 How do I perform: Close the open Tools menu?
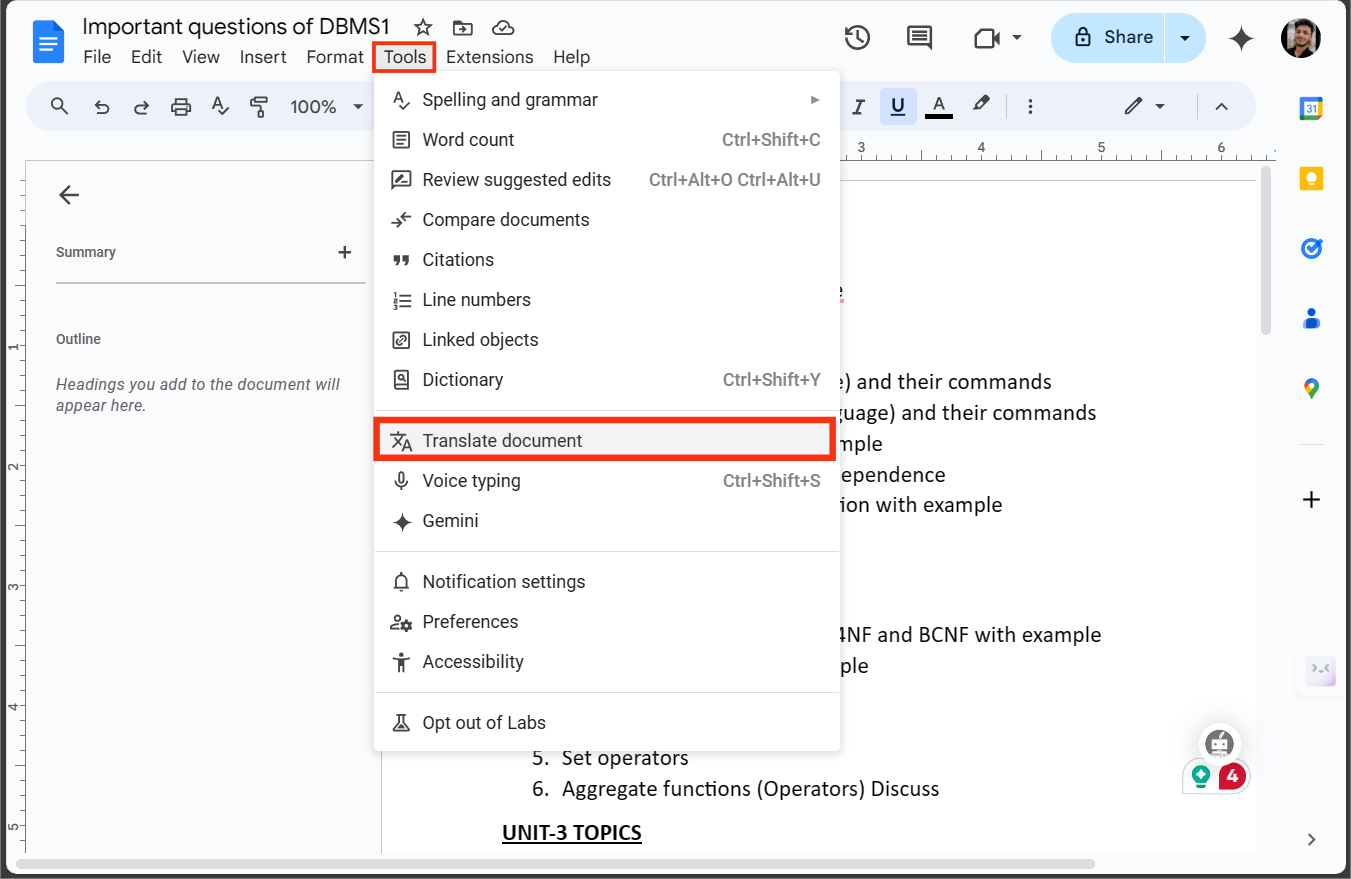coord(405,57)
